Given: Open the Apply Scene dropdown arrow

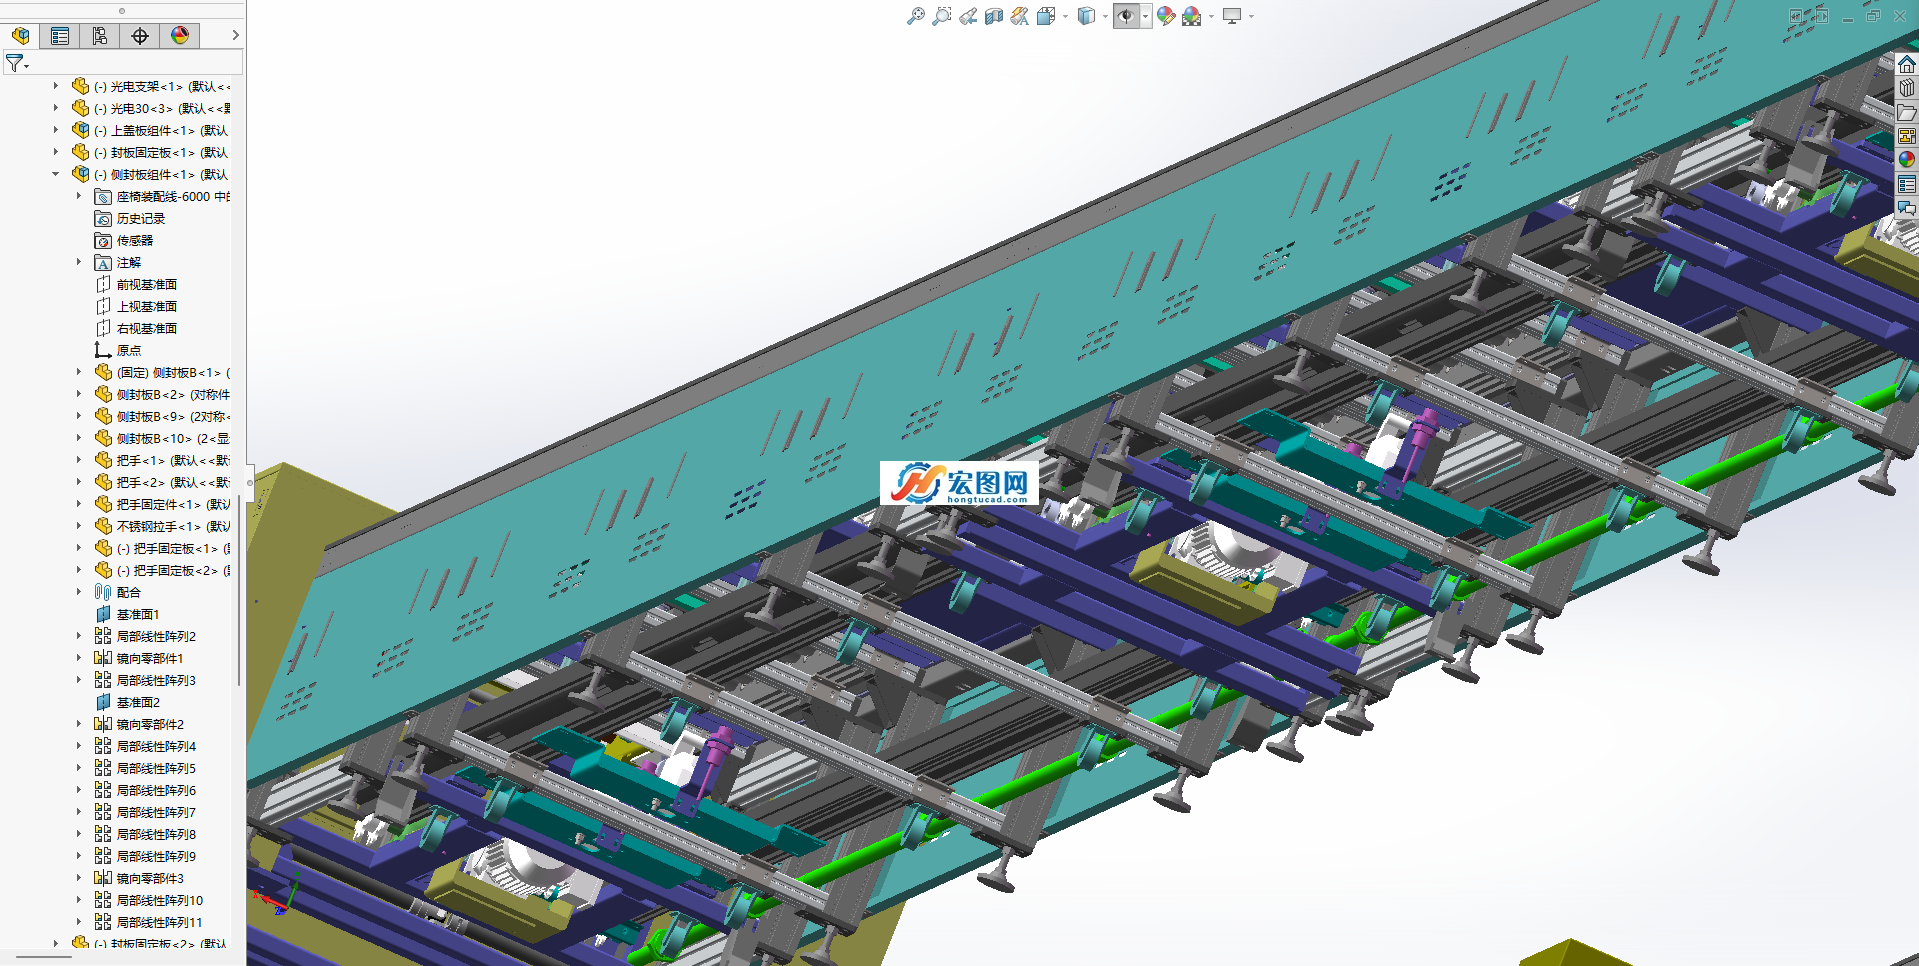Looking at the screenshot, I should tap(1211, 17).
